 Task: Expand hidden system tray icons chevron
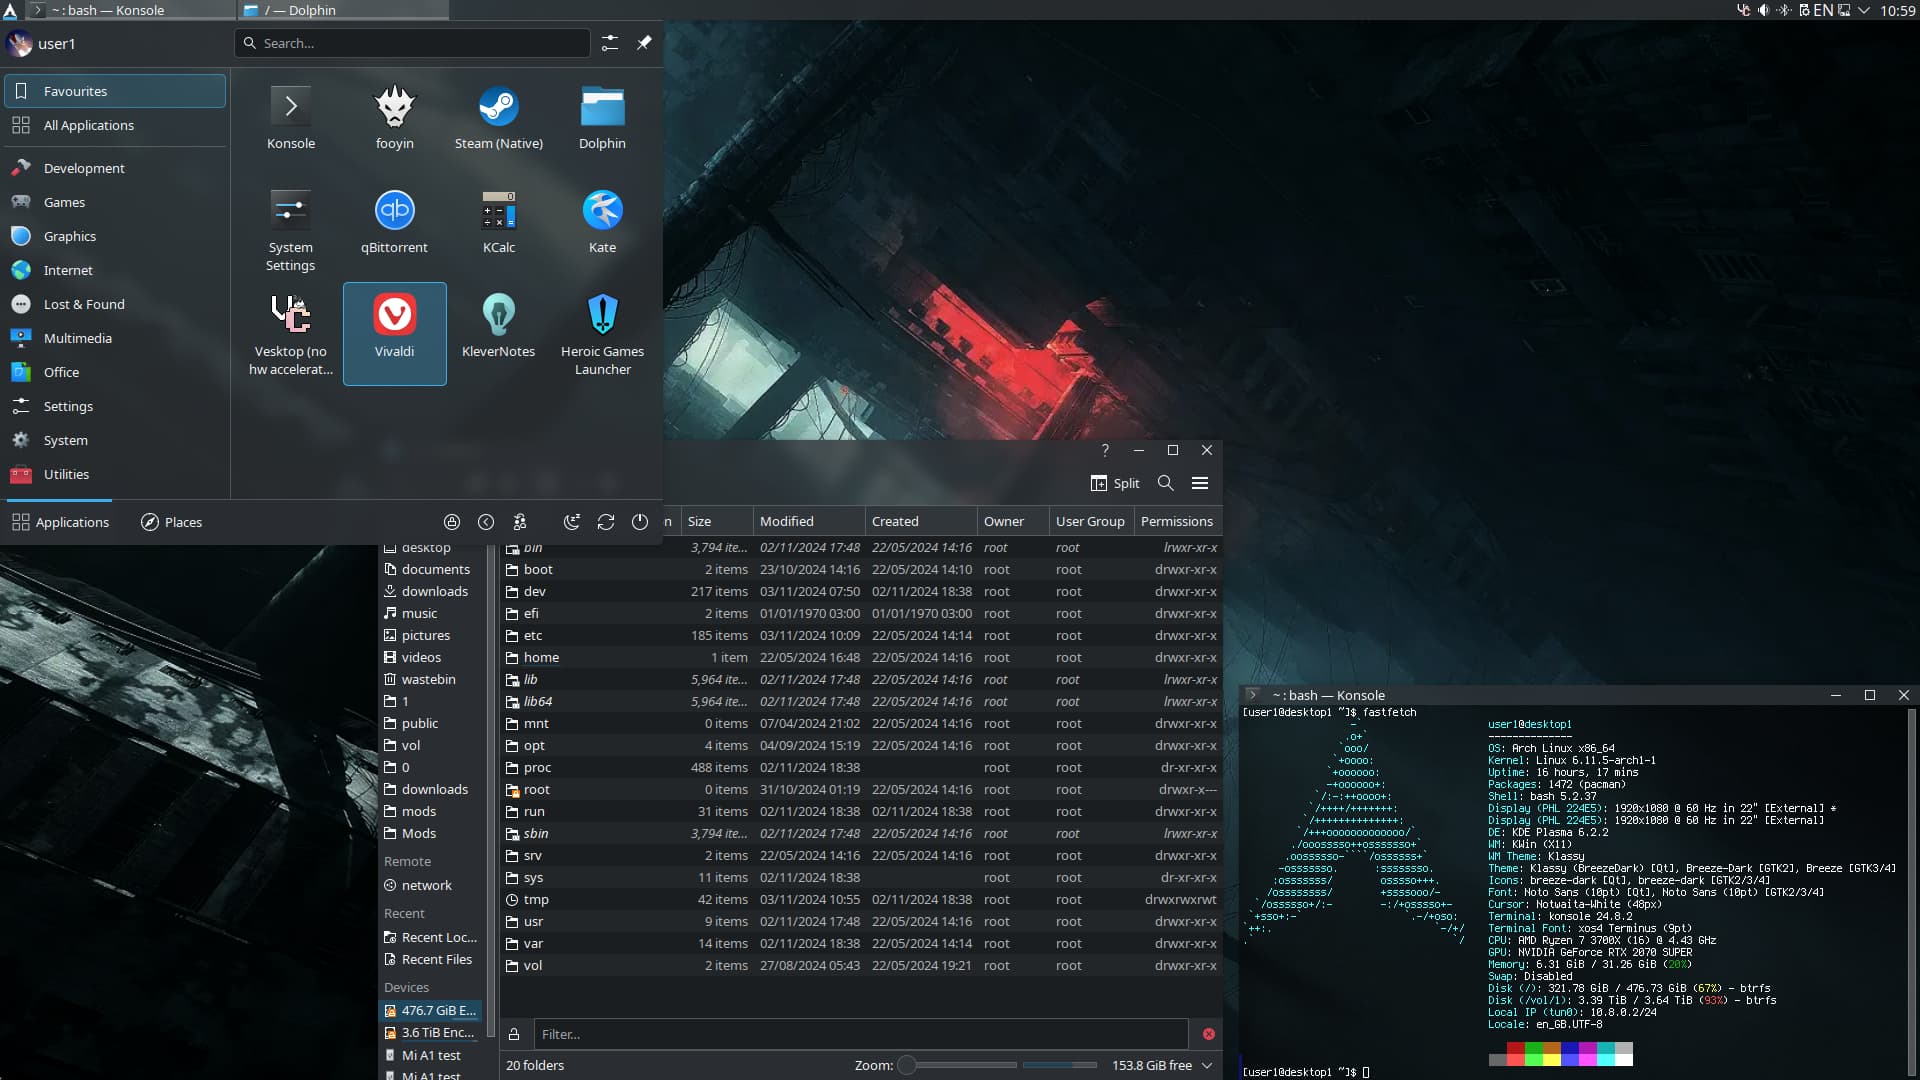click(x=1864, y=10)
